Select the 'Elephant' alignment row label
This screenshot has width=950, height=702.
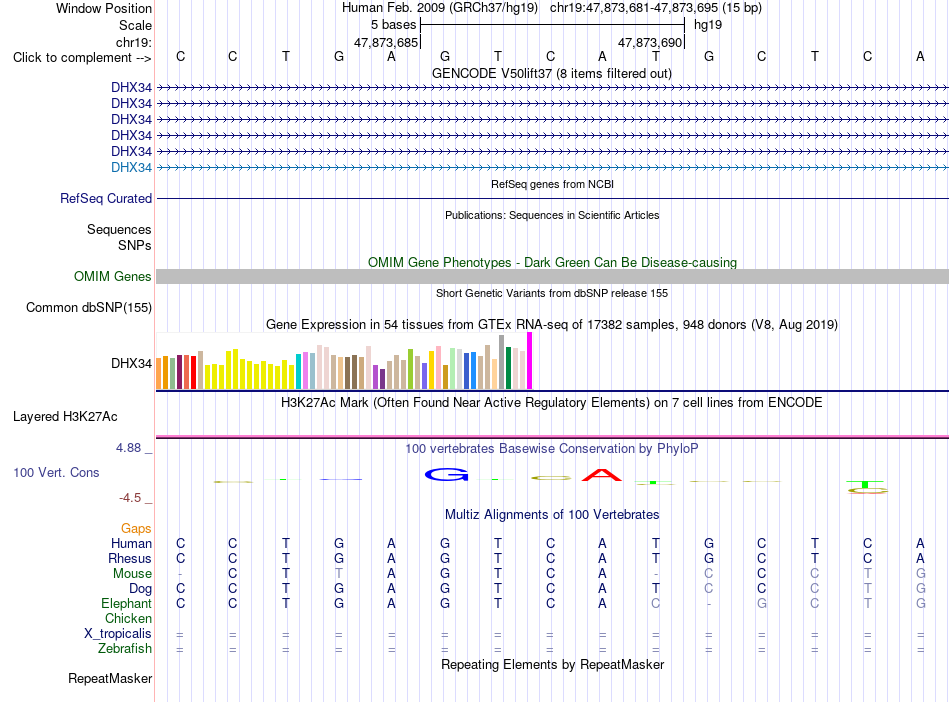point(126,603)
